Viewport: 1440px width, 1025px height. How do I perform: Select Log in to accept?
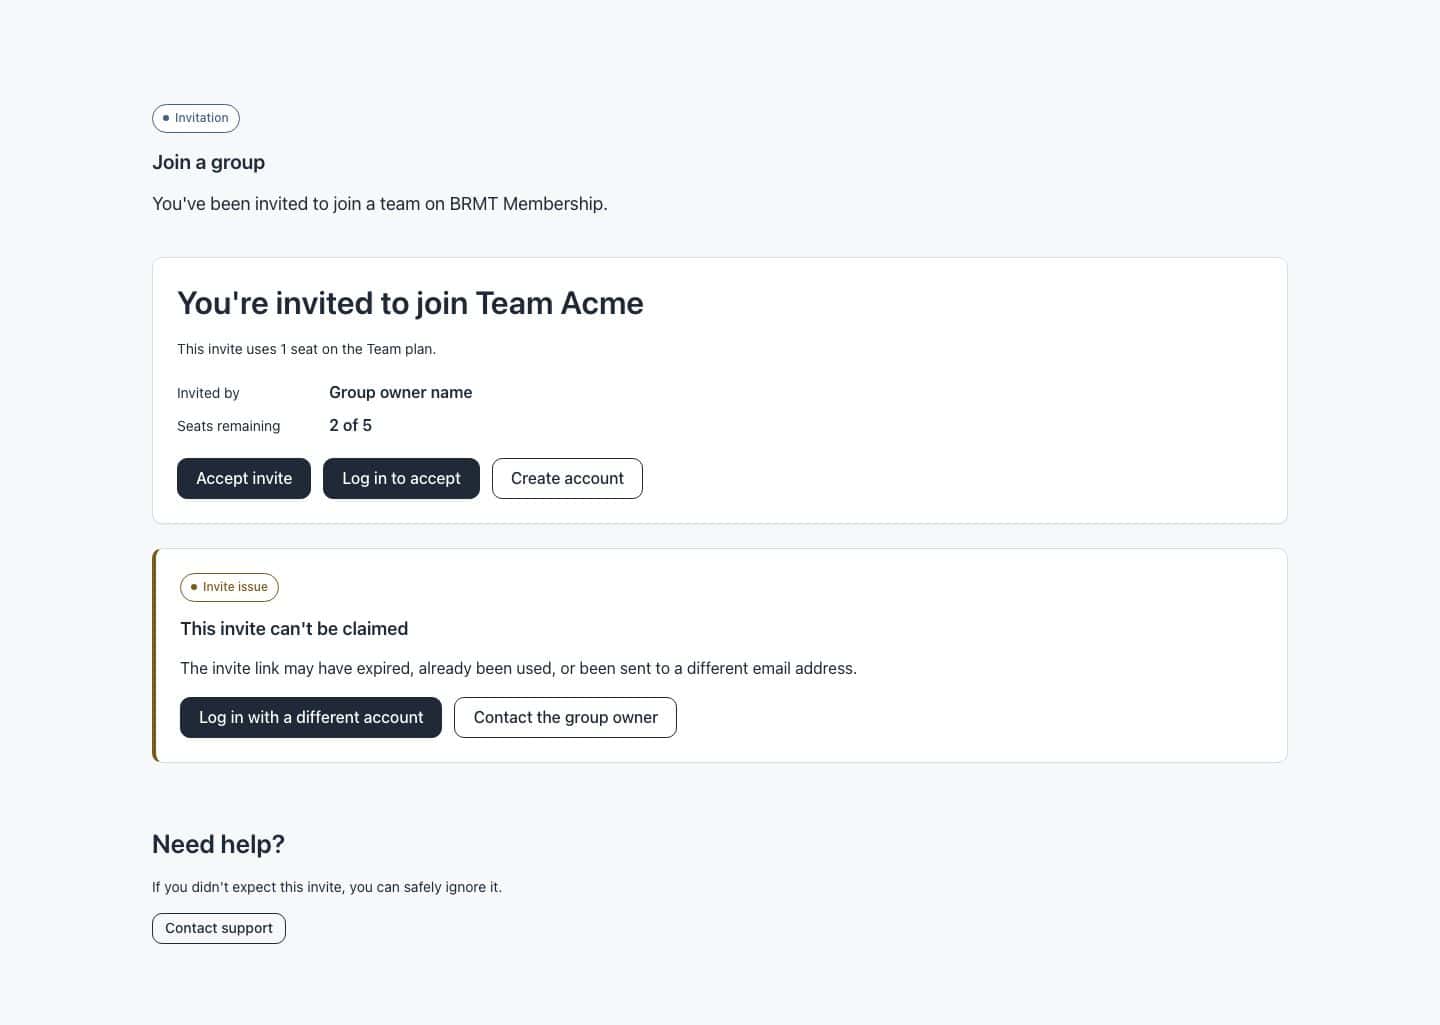(401, 478)
